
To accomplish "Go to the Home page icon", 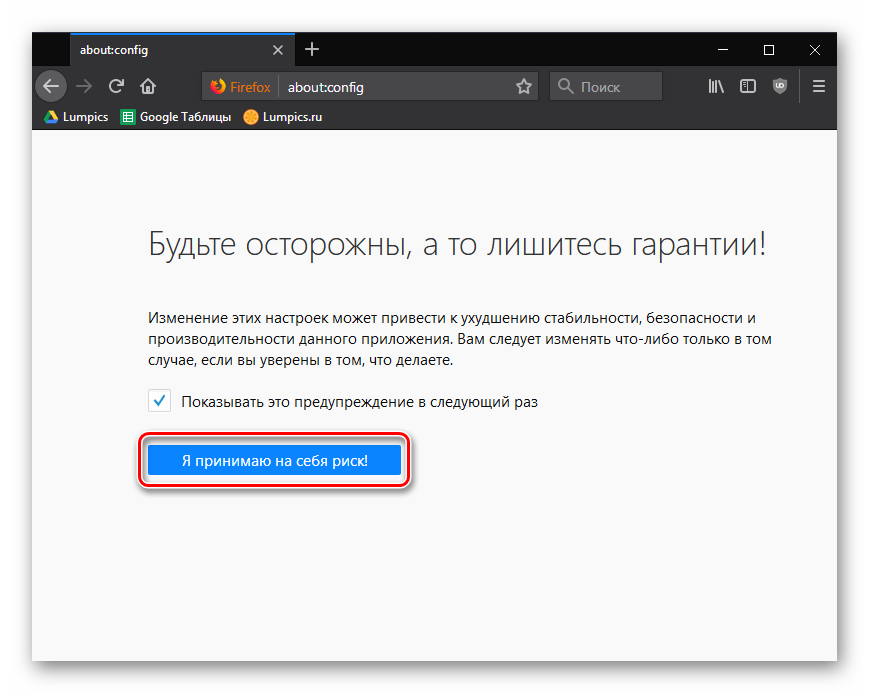I will point(148,86).
